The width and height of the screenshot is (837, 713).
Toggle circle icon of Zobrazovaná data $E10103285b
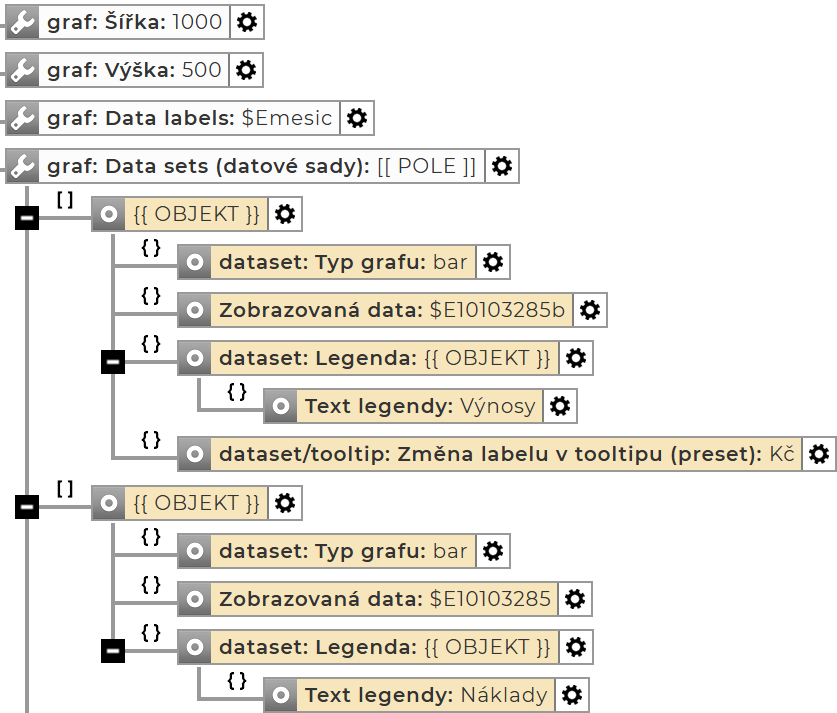pos(195,310)
